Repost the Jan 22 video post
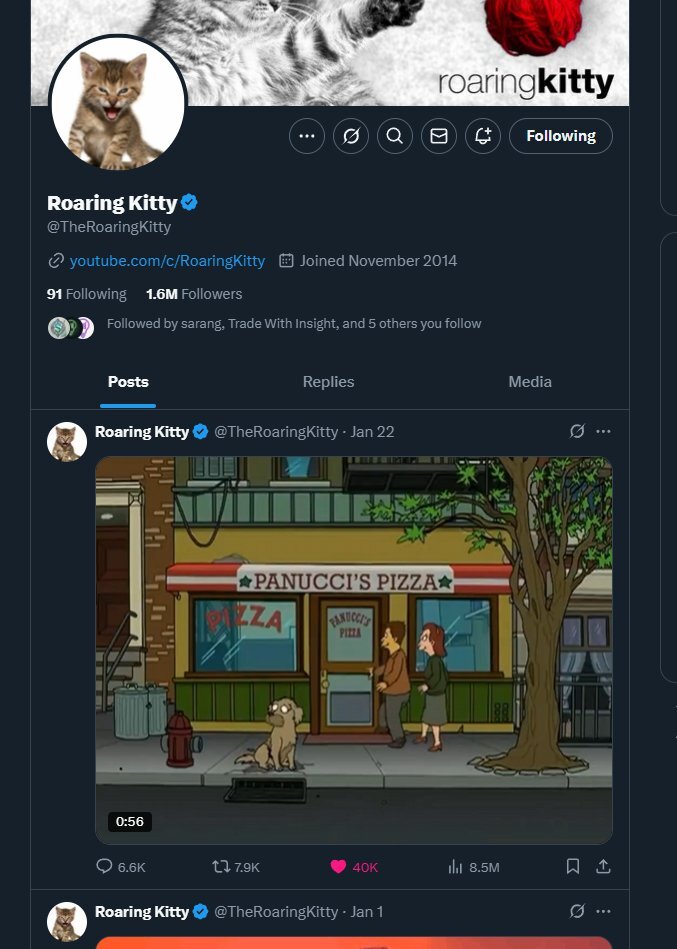 [236, 867]
